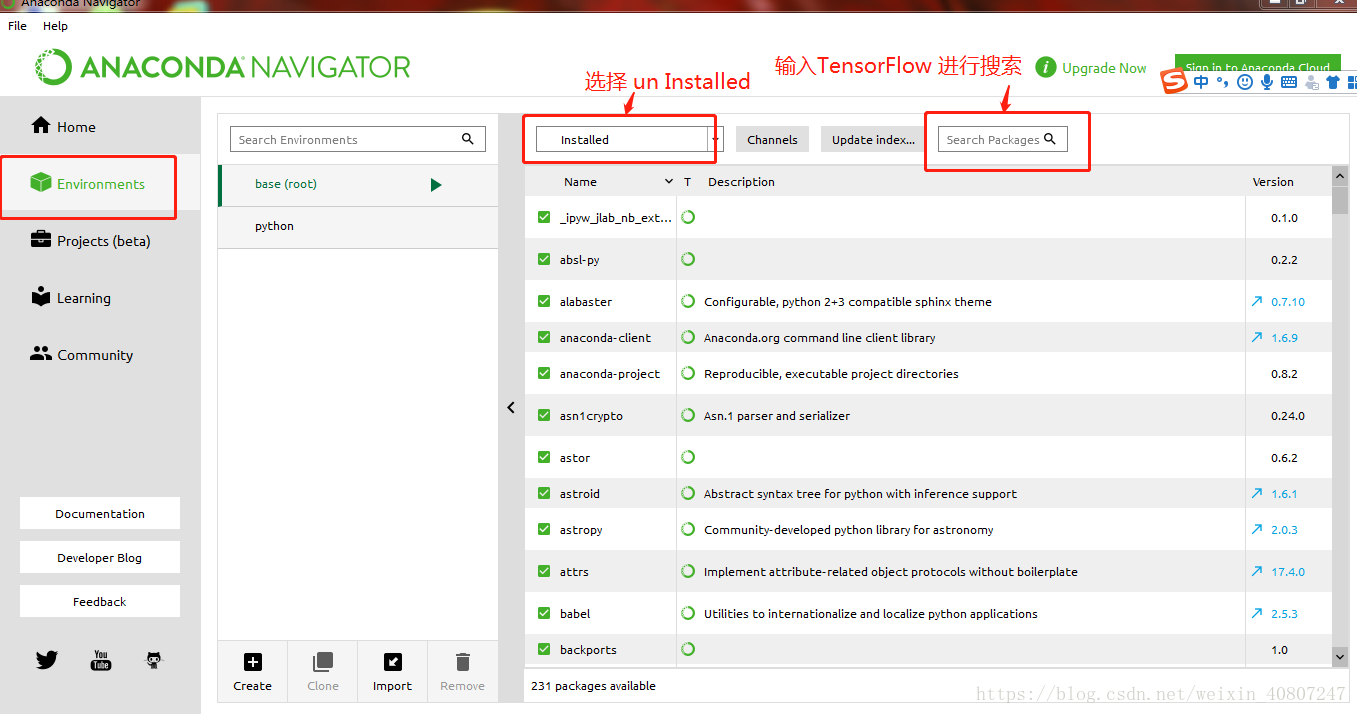Image resolution: width=1357 pixels, height=714 pixels.
Task: Click the IME microphone icon
Action: click(x=1267, y=82)
